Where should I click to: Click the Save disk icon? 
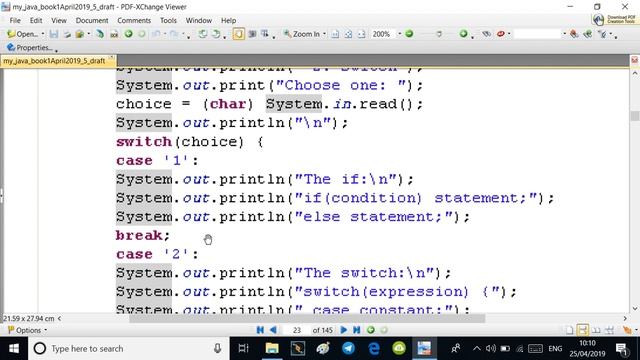tap(53, 34)
